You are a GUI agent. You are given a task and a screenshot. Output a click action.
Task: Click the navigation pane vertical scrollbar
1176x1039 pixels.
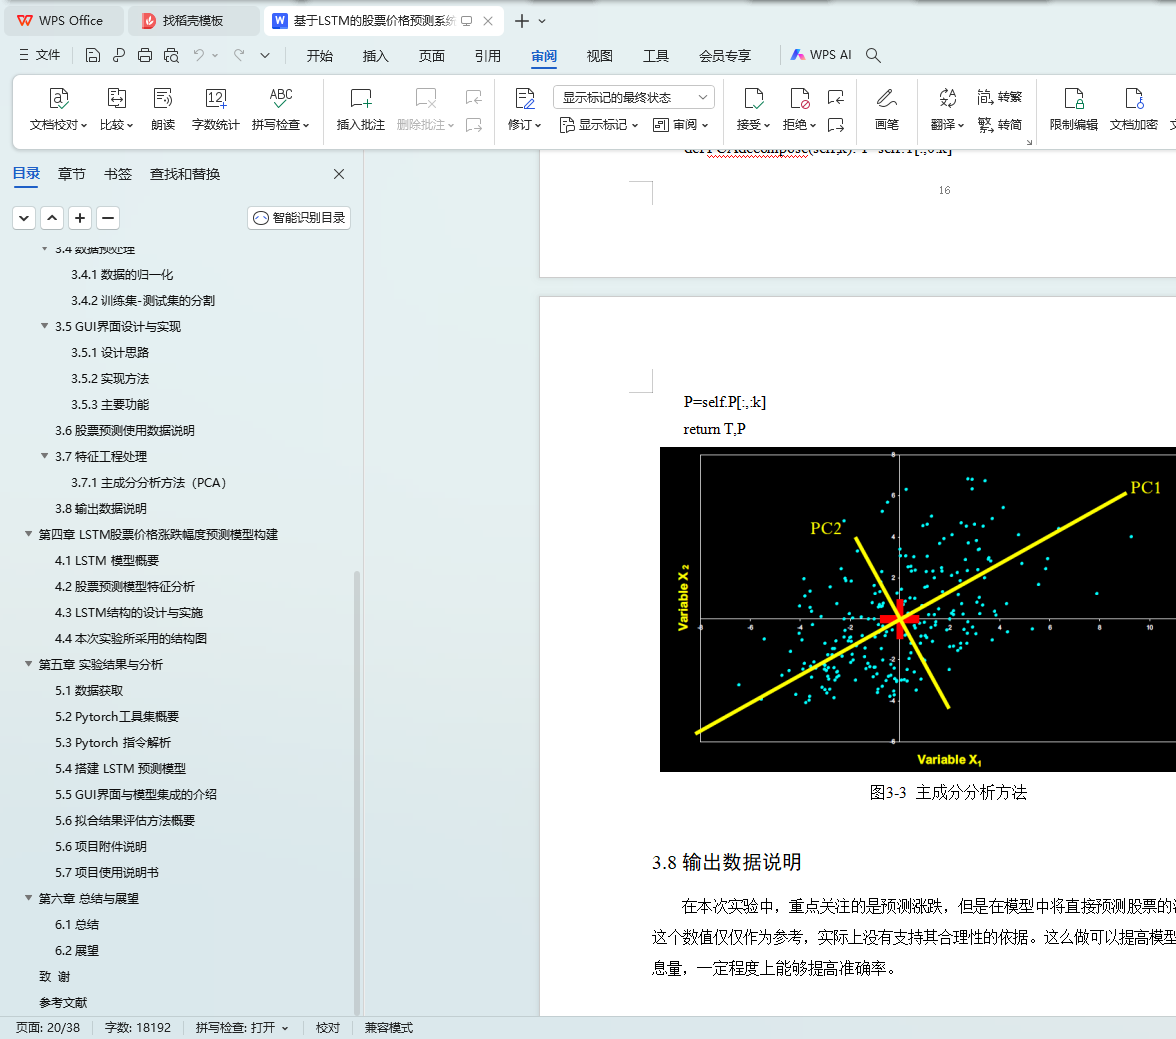coord(357,791)
